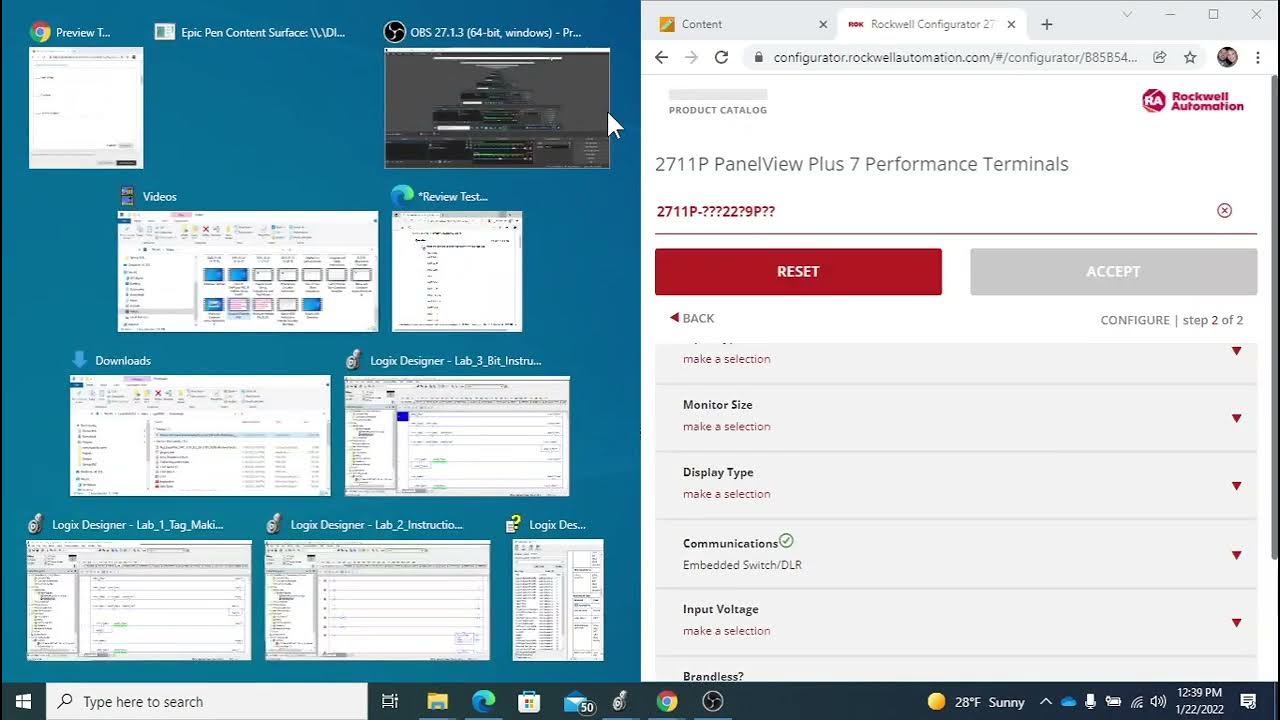
Task: Select the Logix Designer Lab_1_Tag_Maki thumbnail
Action: click(x=139, y=600)
